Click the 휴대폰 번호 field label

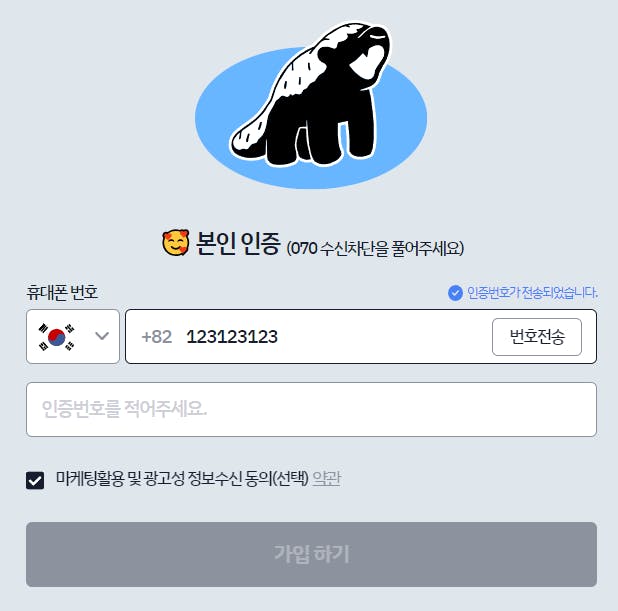[62, 292]
